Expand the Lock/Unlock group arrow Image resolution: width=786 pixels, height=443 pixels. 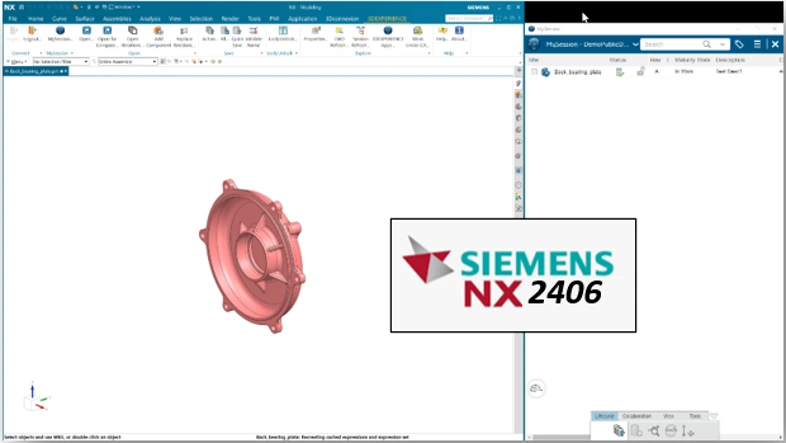tap(296, 53)
